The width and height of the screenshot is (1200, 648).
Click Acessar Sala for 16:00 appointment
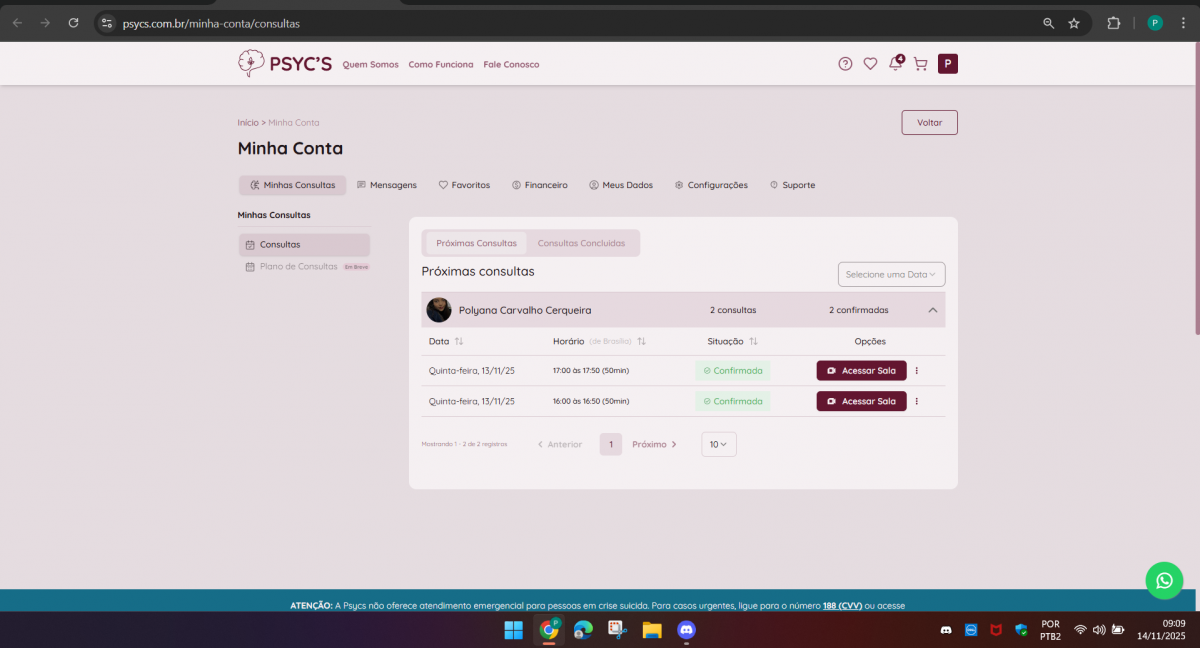[x=861, y=401]
